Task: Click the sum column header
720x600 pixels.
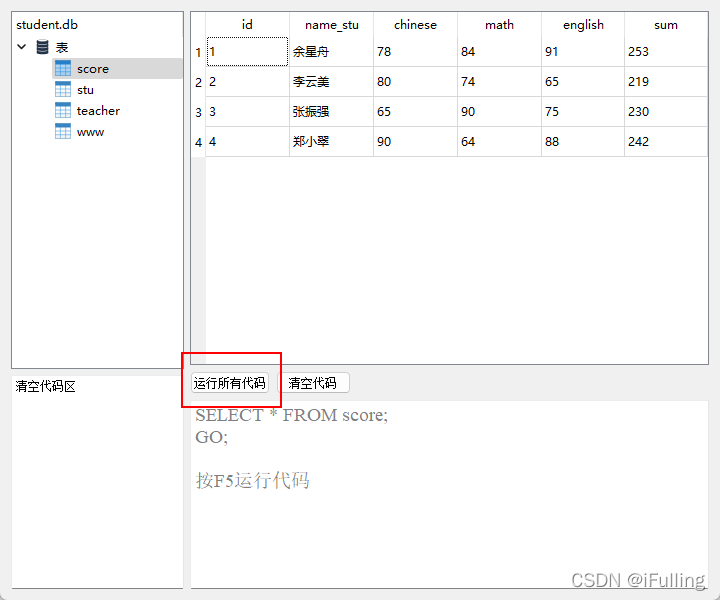Action: [666, 25]
